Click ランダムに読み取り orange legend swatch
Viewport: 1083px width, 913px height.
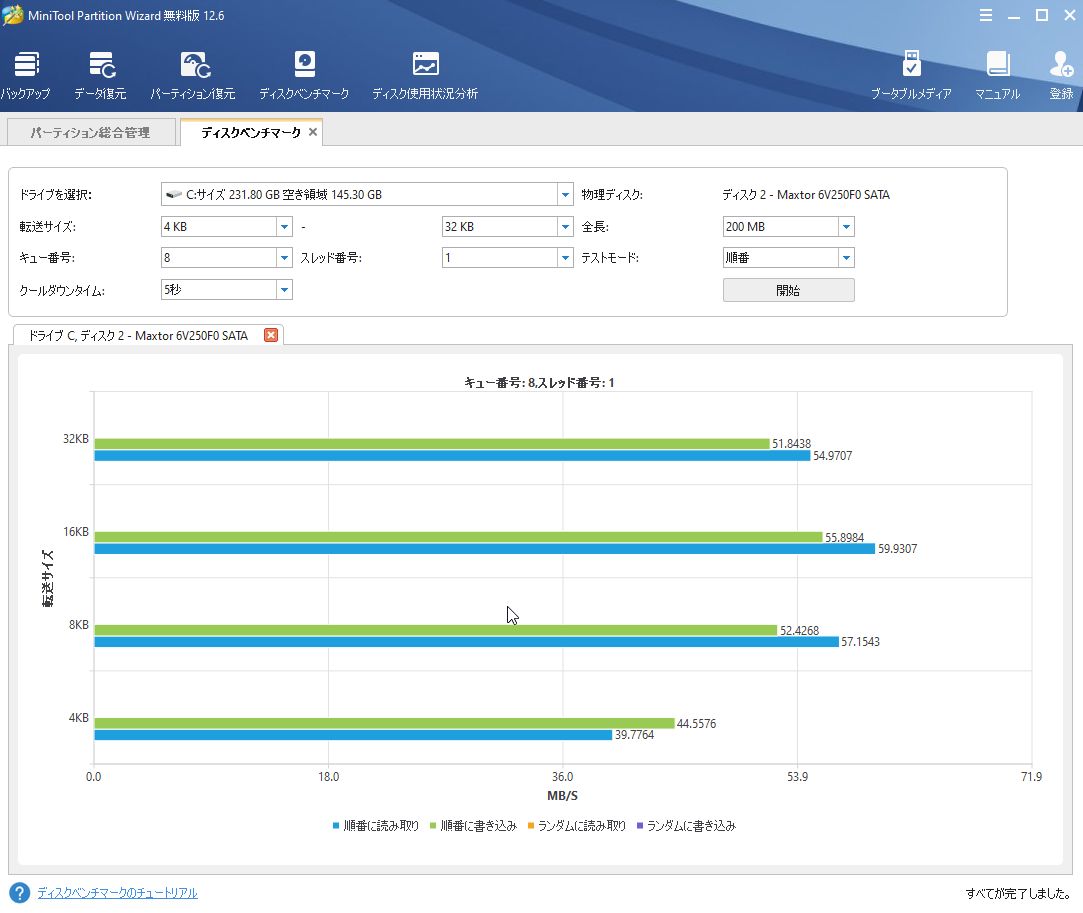[530, 825]
